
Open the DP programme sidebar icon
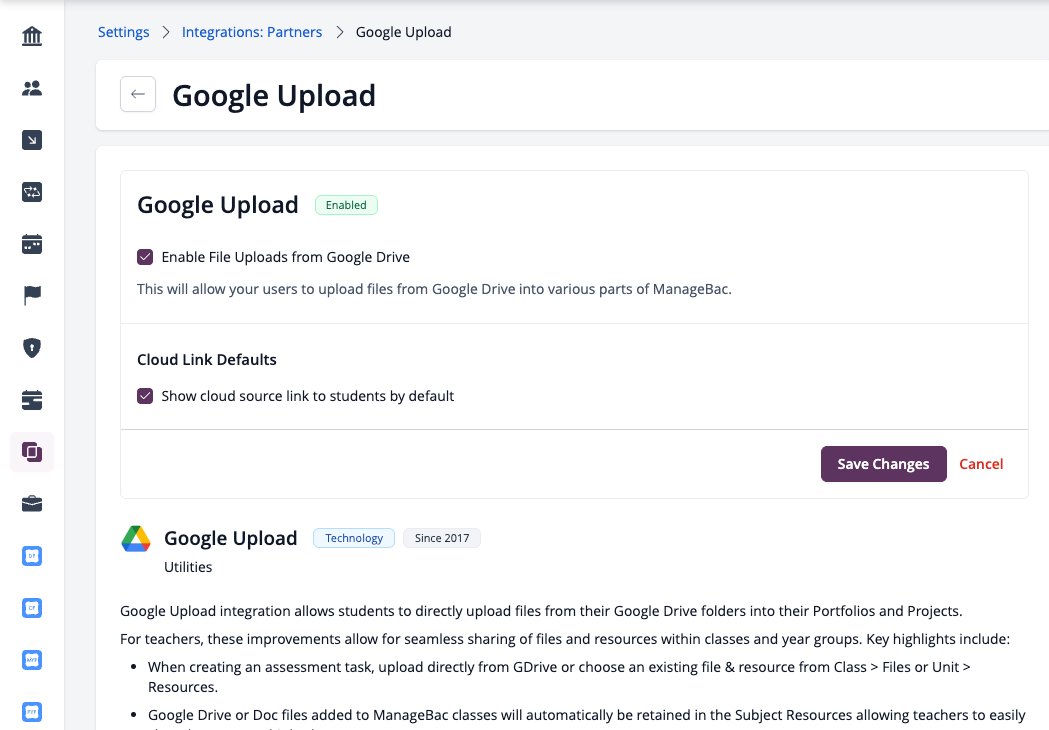[31, 556]
